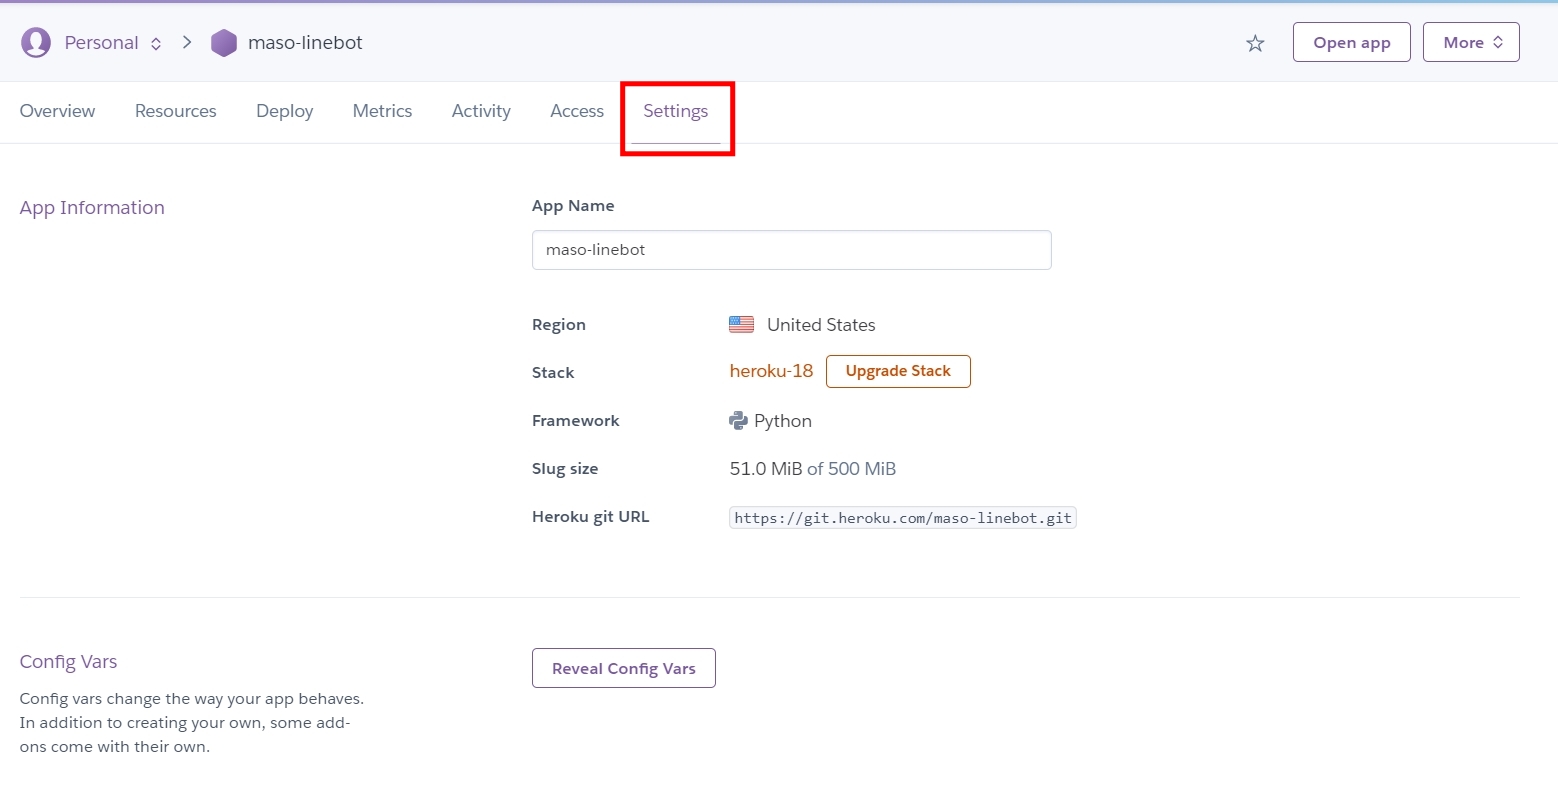Click the 'Framework' label
Image resolution: width=1558 pixels, height=809 pixels.
pos(576,421)
